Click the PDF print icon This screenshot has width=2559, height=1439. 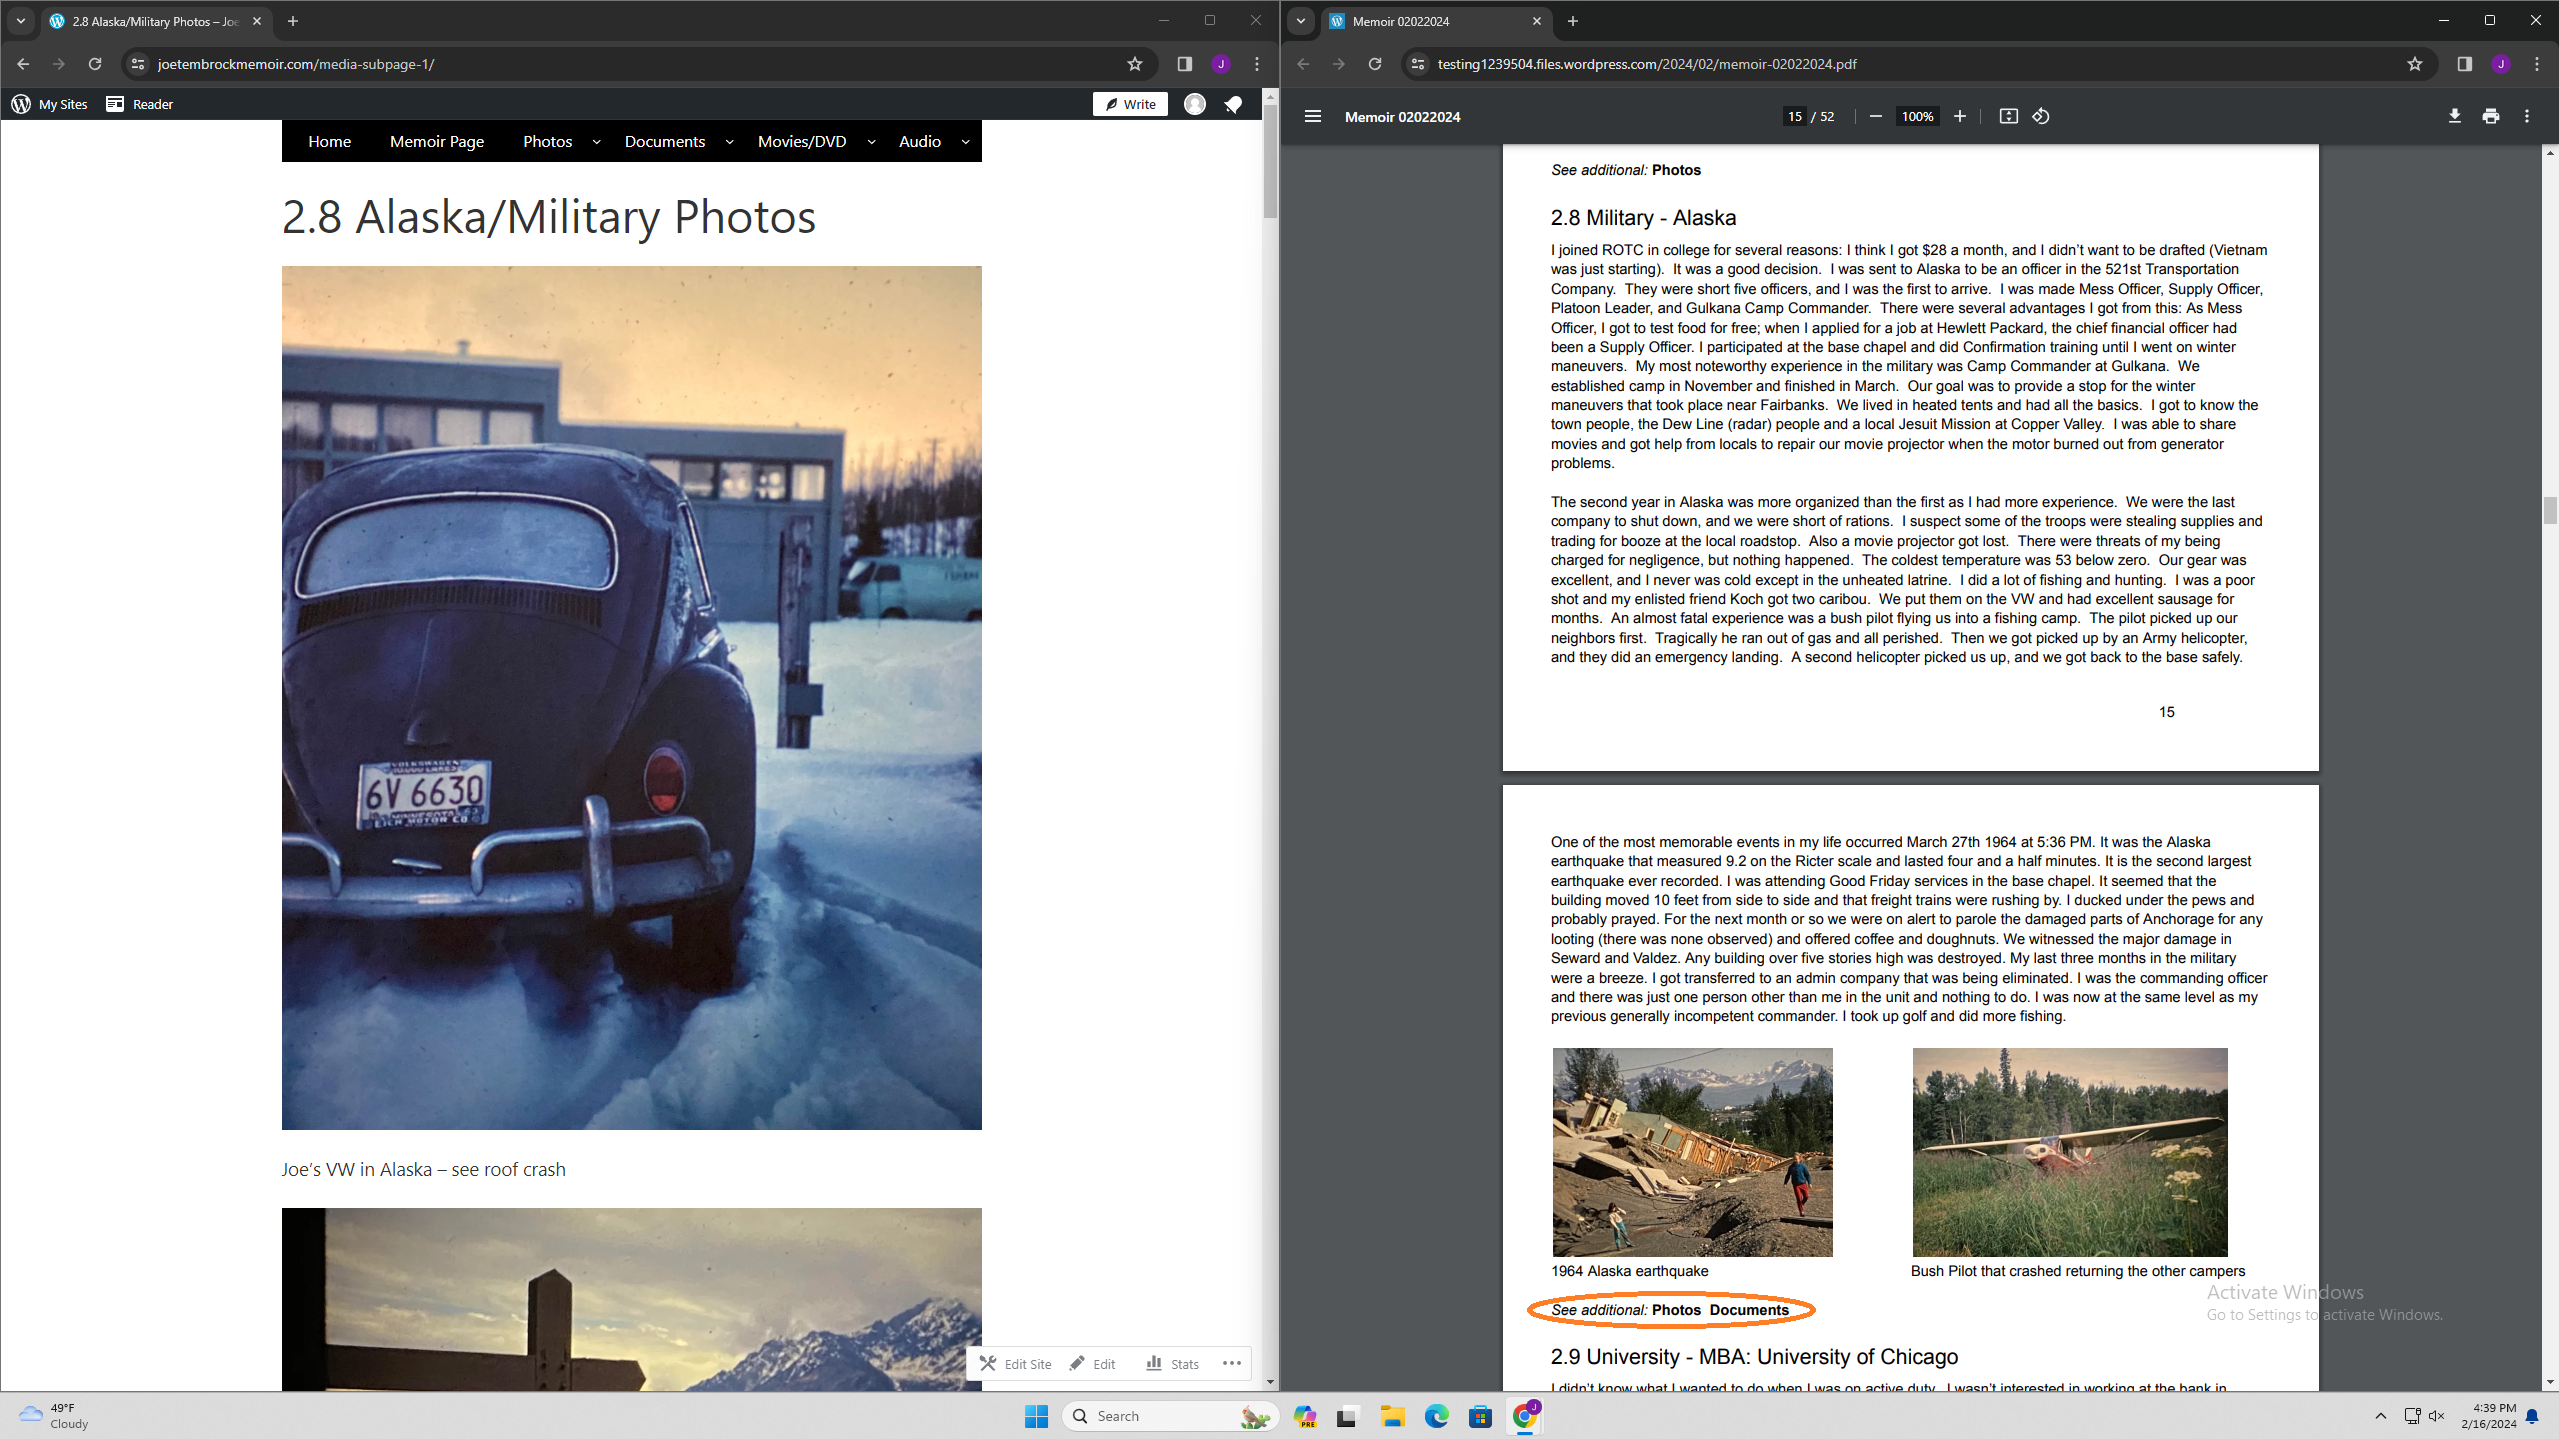click(x=2490, y=116)
